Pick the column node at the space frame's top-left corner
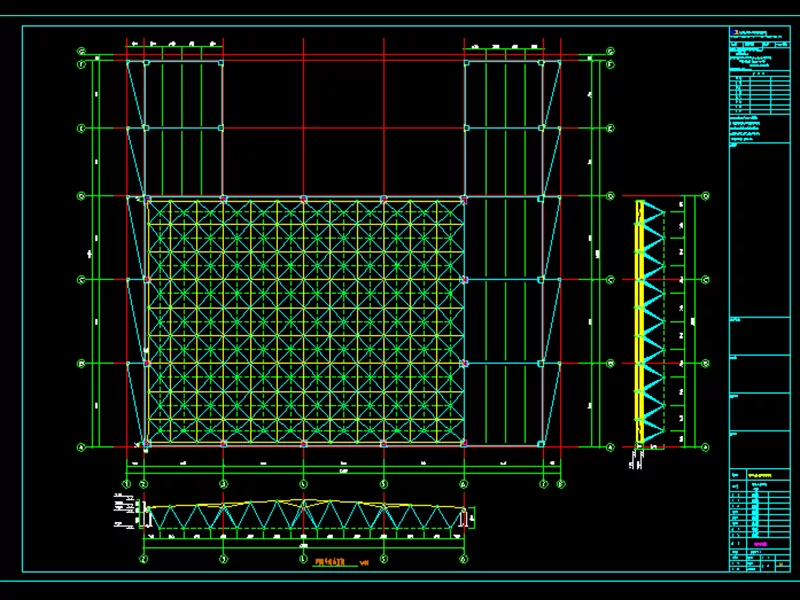 (x=147, y=199)
